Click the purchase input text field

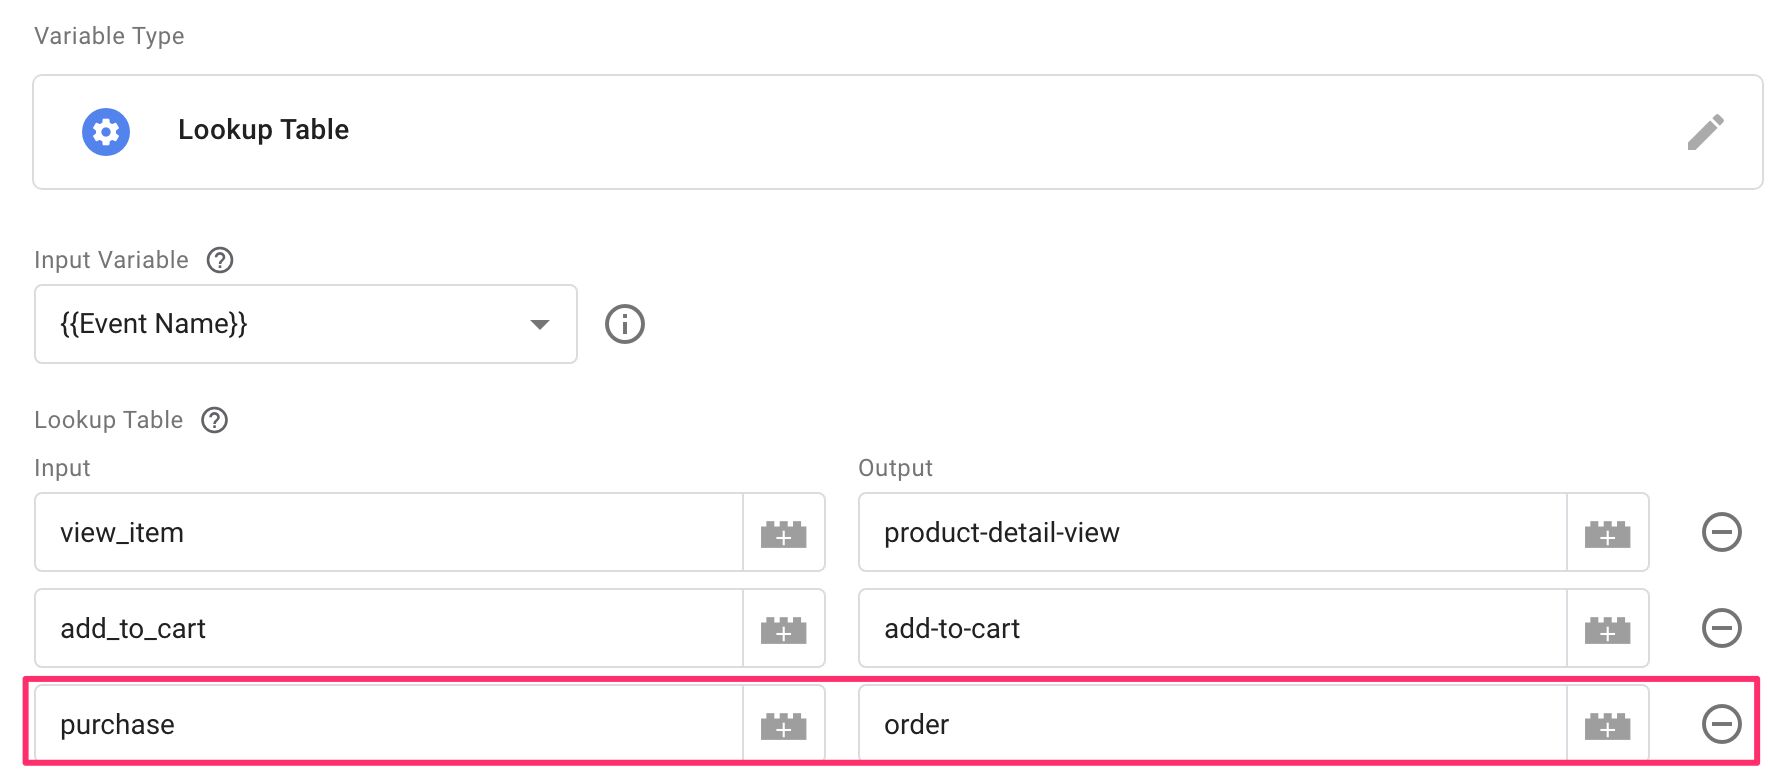pyautogui.click(x=389, y=725)
